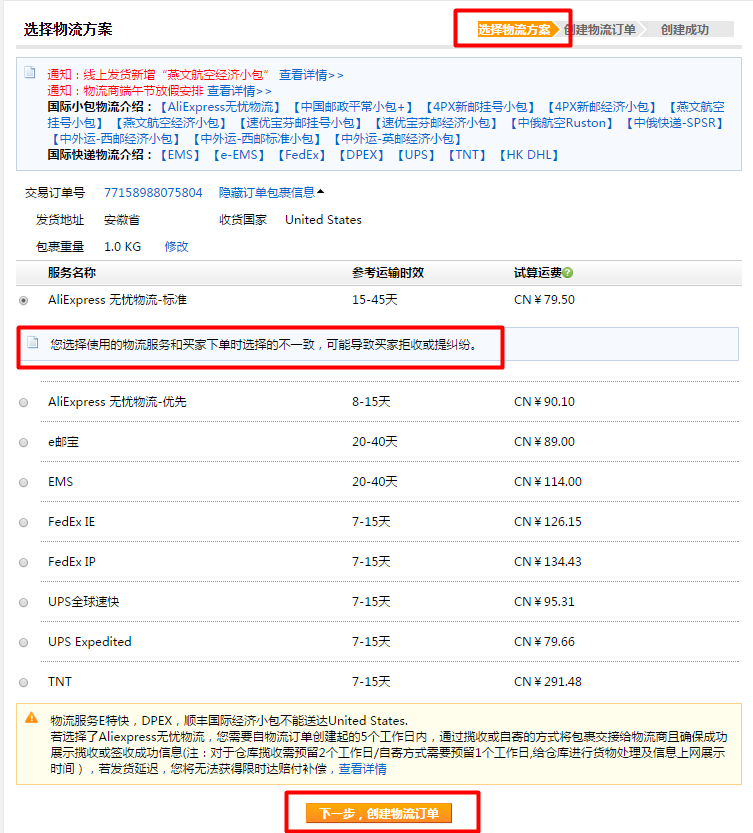The height and width of the screenshot is (833, 753).
Task: Collapse order details via 隐藏订单包裹信息
Action: click(x=271, y=192)
